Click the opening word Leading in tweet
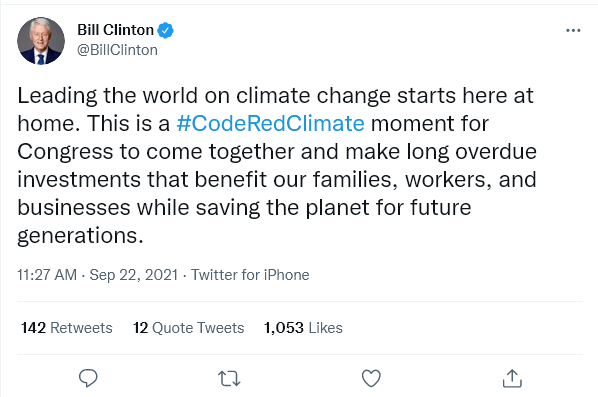598x397 pixels. tap(57, 96)
